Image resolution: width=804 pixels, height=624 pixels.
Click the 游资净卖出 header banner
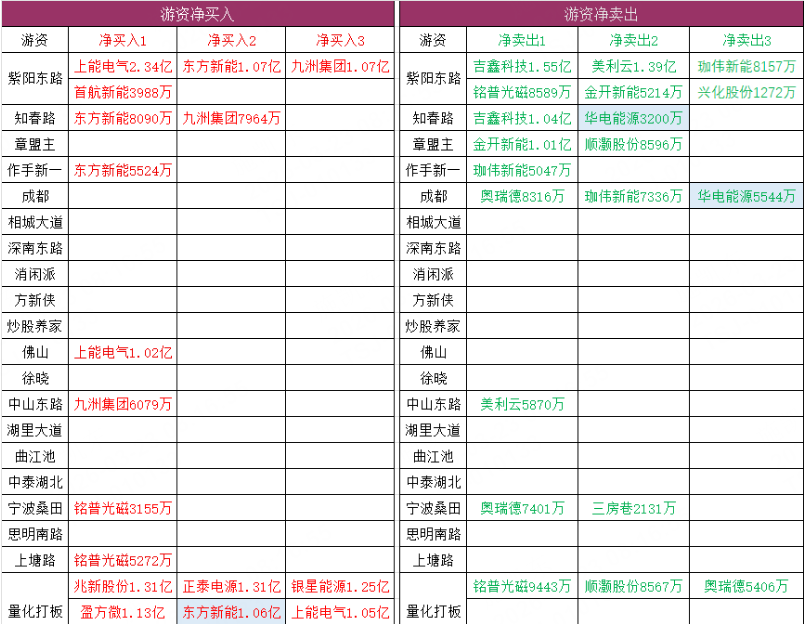tap(601, 14)
